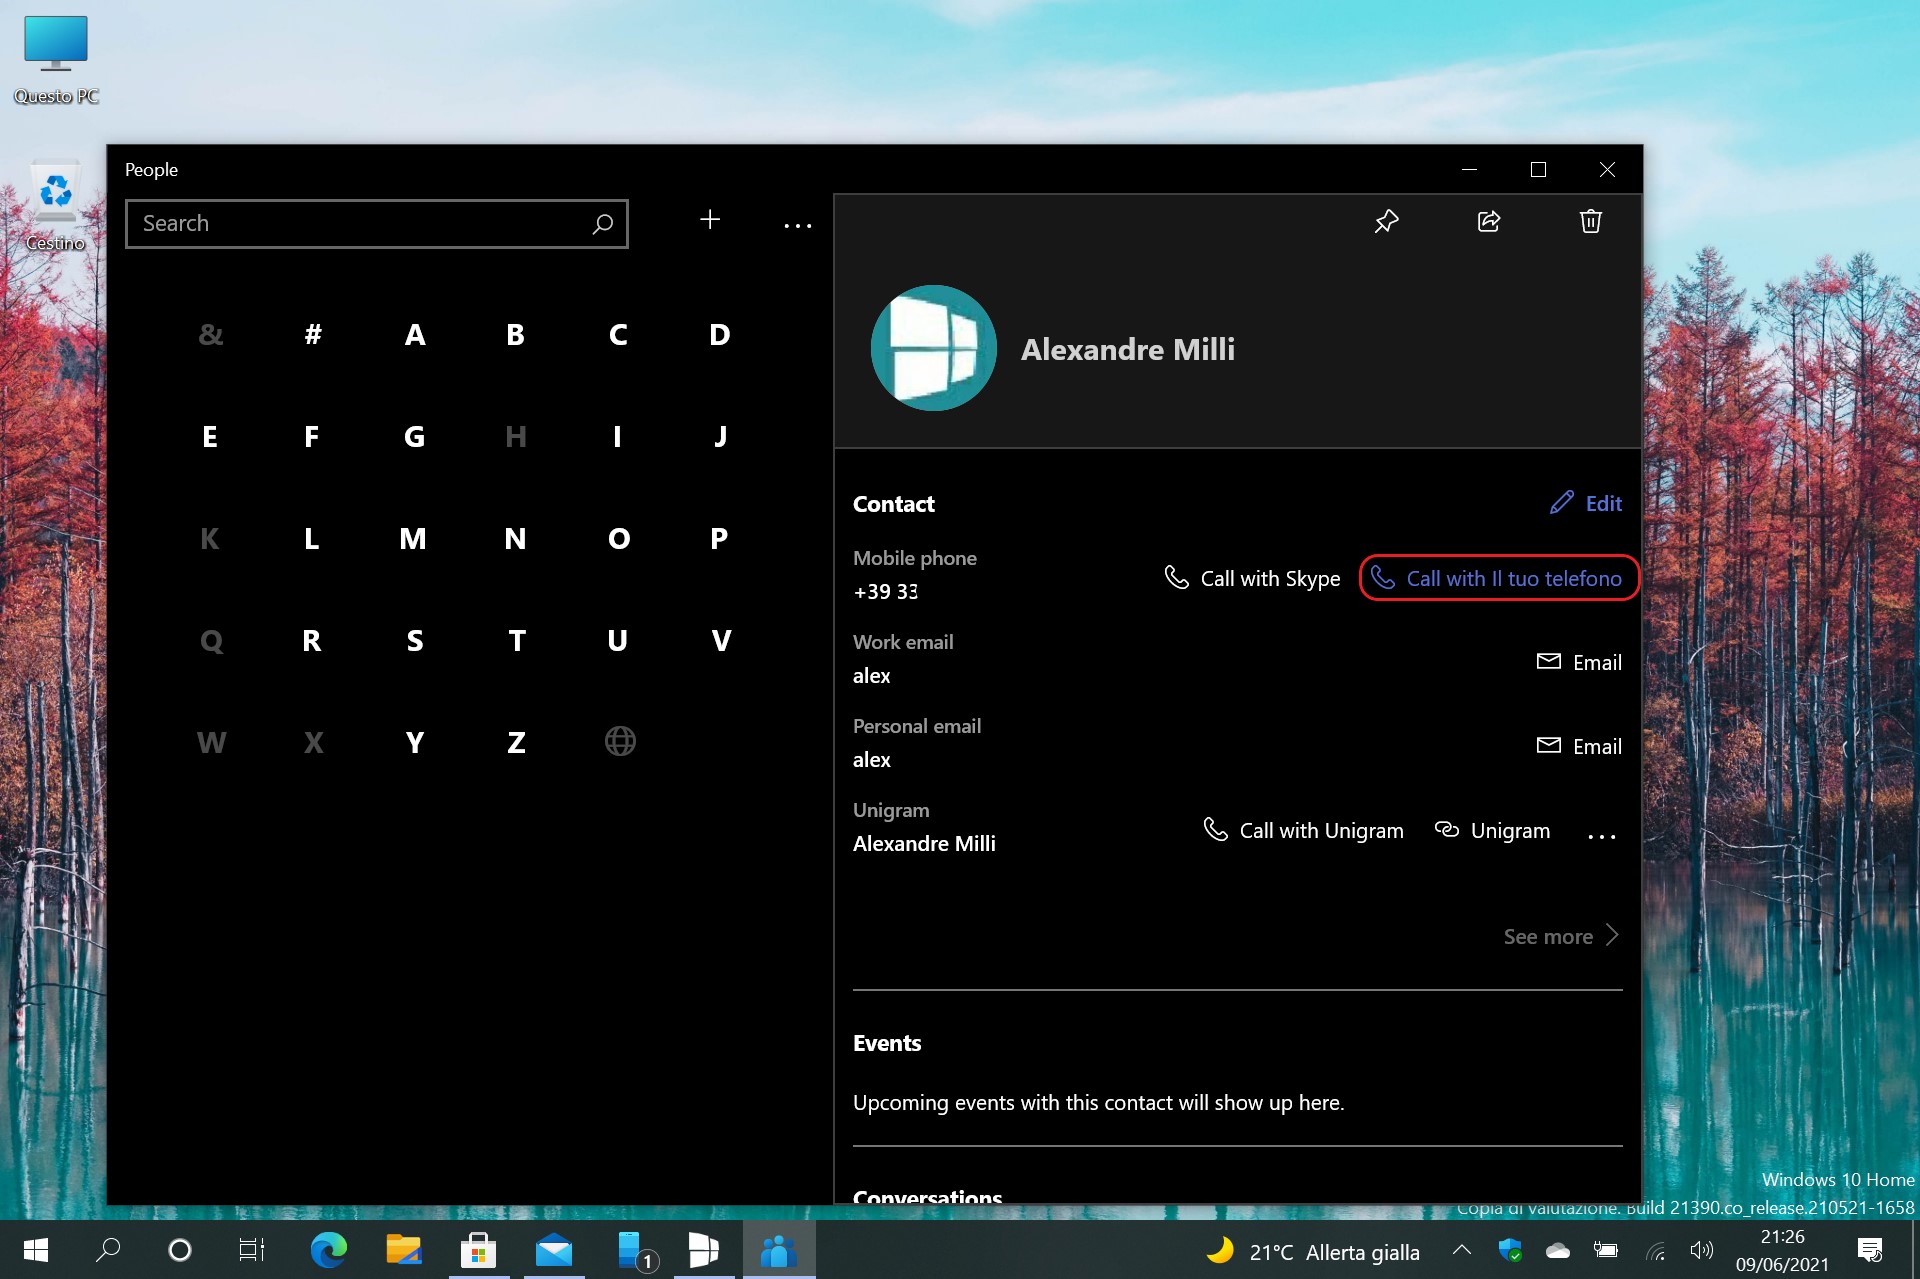Jump to letter U in contacts index
Screen dimensions: 1920x1279
(x=617, y=640)
